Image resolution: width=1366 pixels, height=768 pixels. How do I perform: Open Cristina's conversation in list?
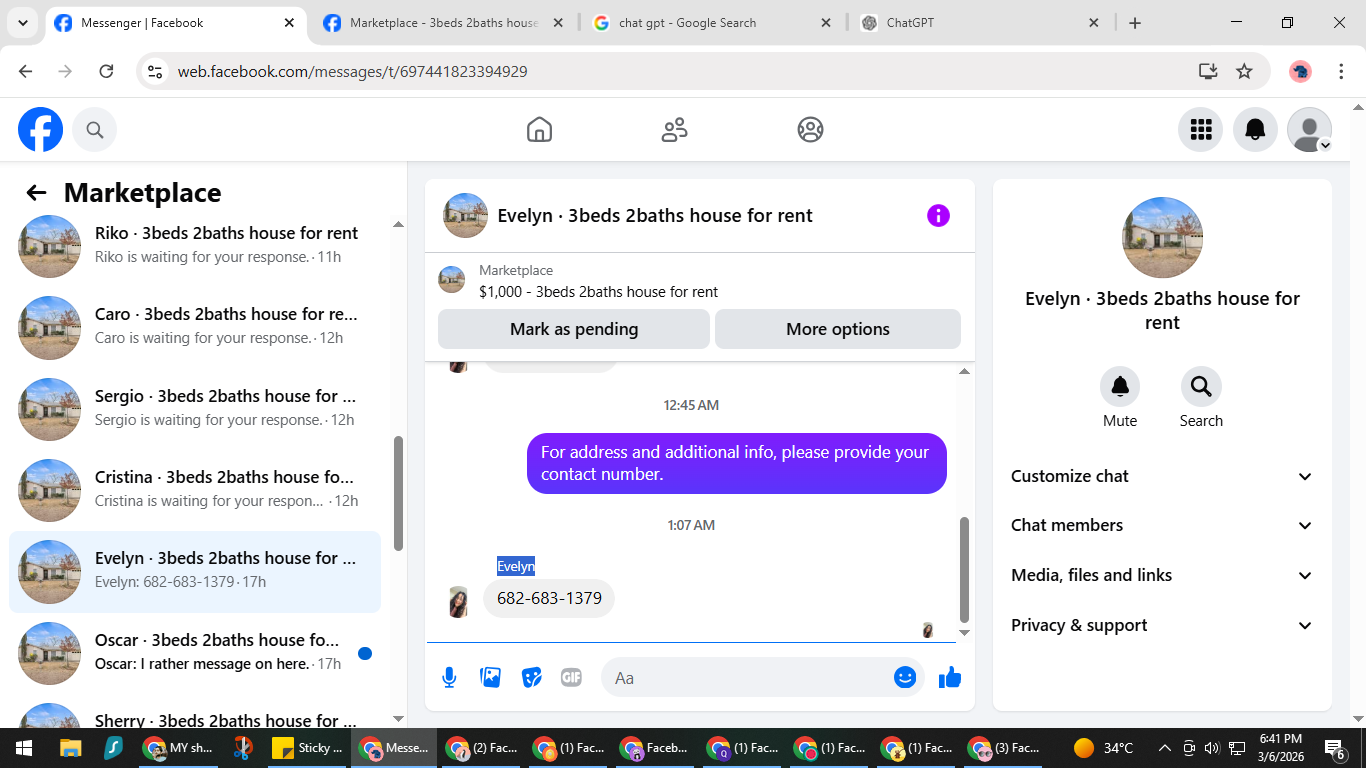click(195, 489)
